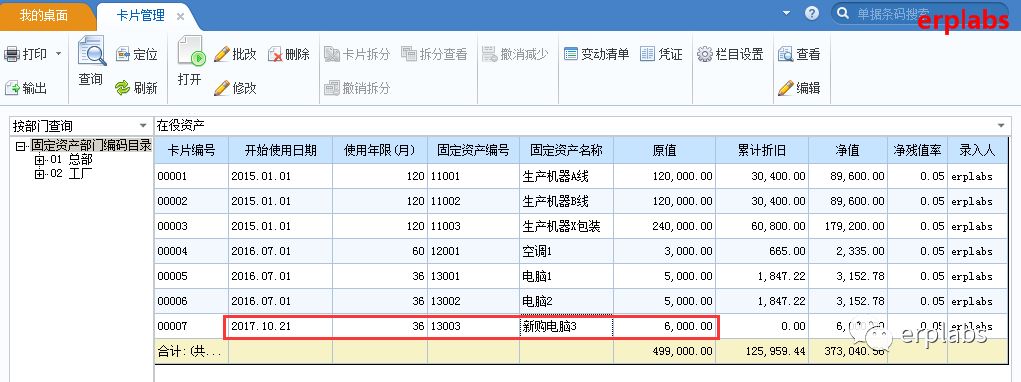Click the 新购电脑3 asset name cell
Image resolution: width=1021 pixels, height=382 pixels.
[x=566, y=326]
